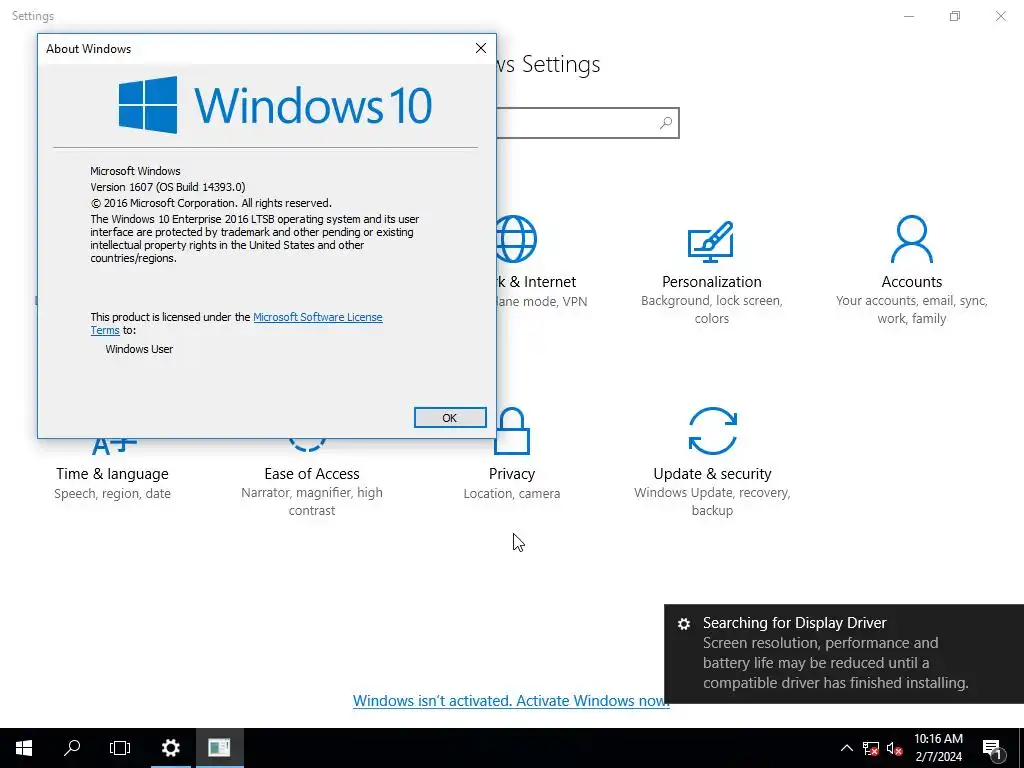Click Windows Update, recovery, backup description
This screenshot has width=1024, height=768.
pos(712,502)
